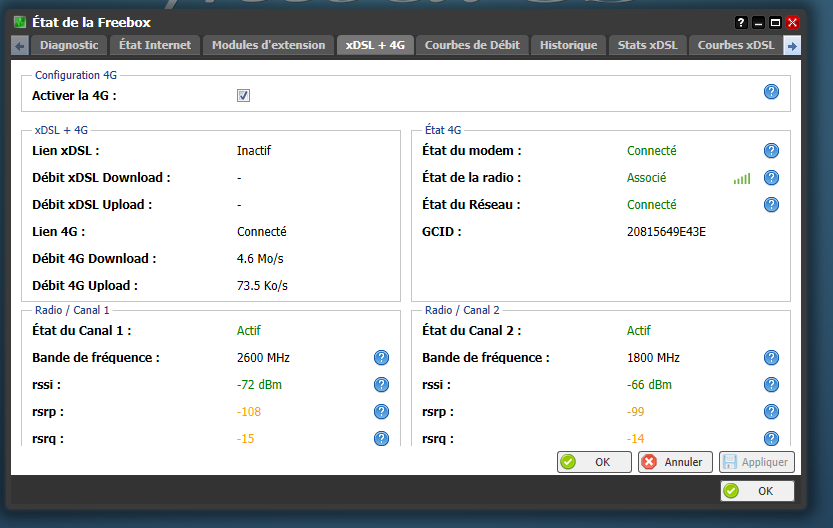Click help icon next to État du modem
The image size is (833, 528).
point(771,151)
